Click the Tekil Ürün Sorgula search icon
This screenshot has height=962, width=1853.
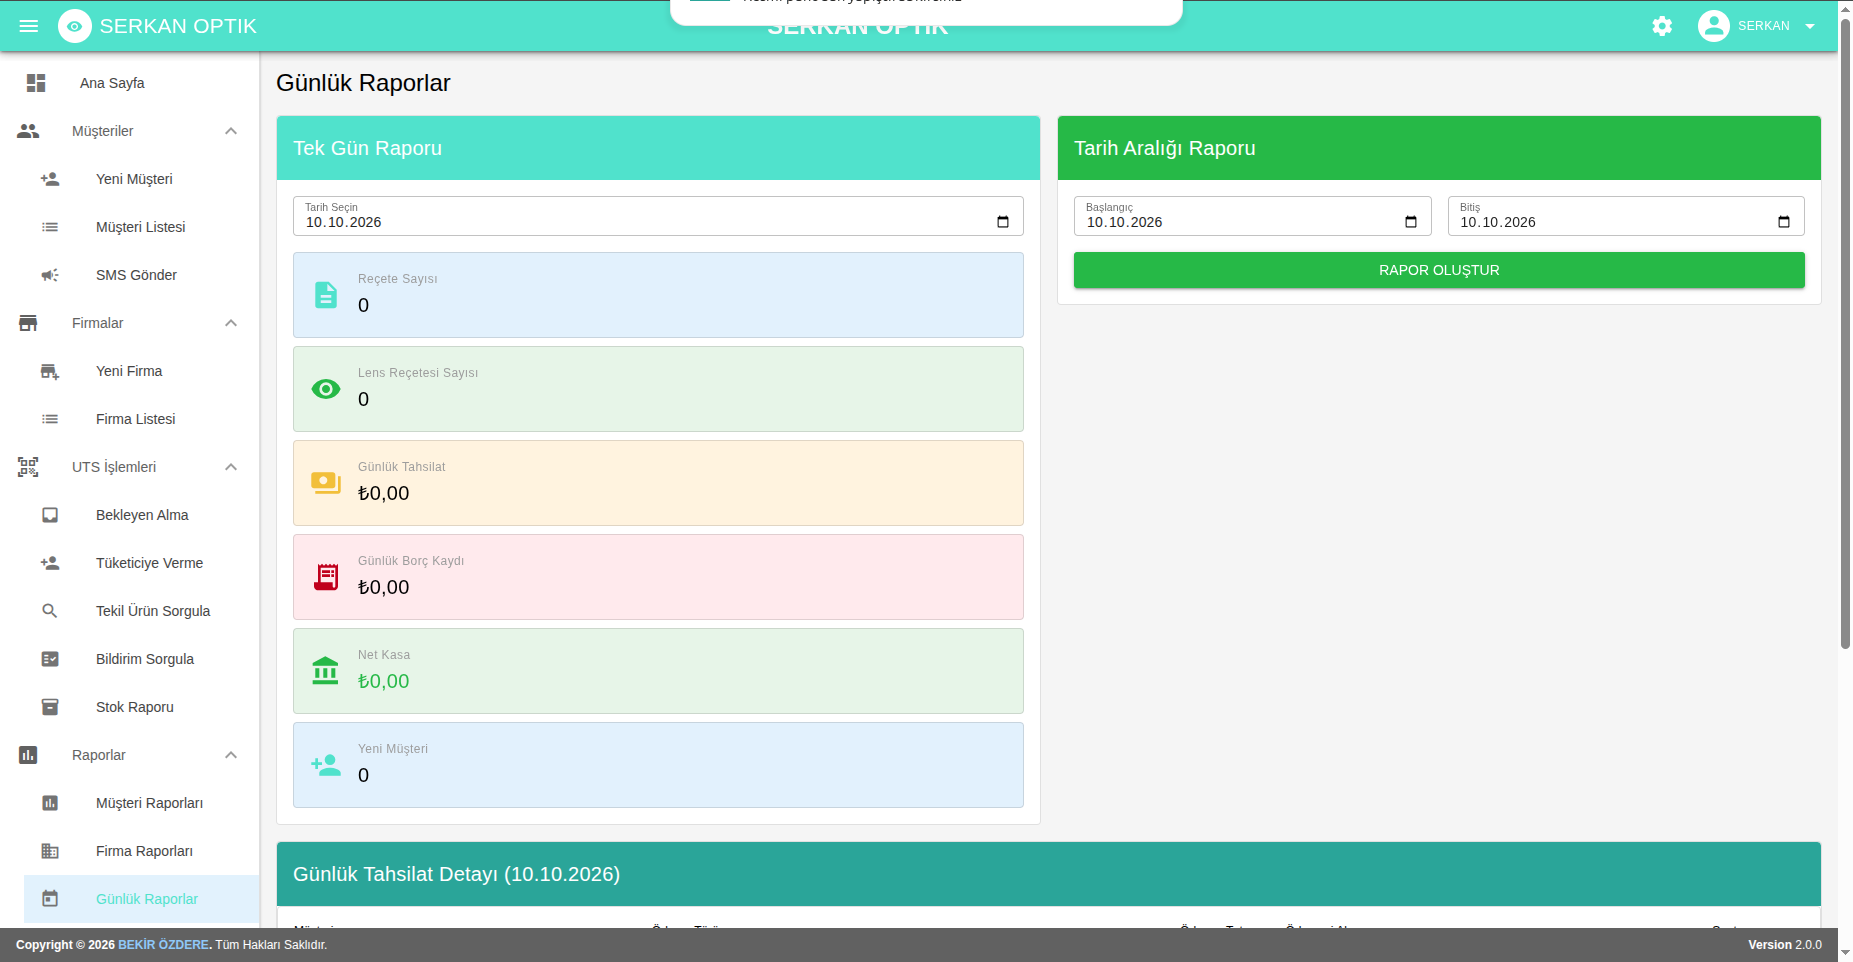50,611
